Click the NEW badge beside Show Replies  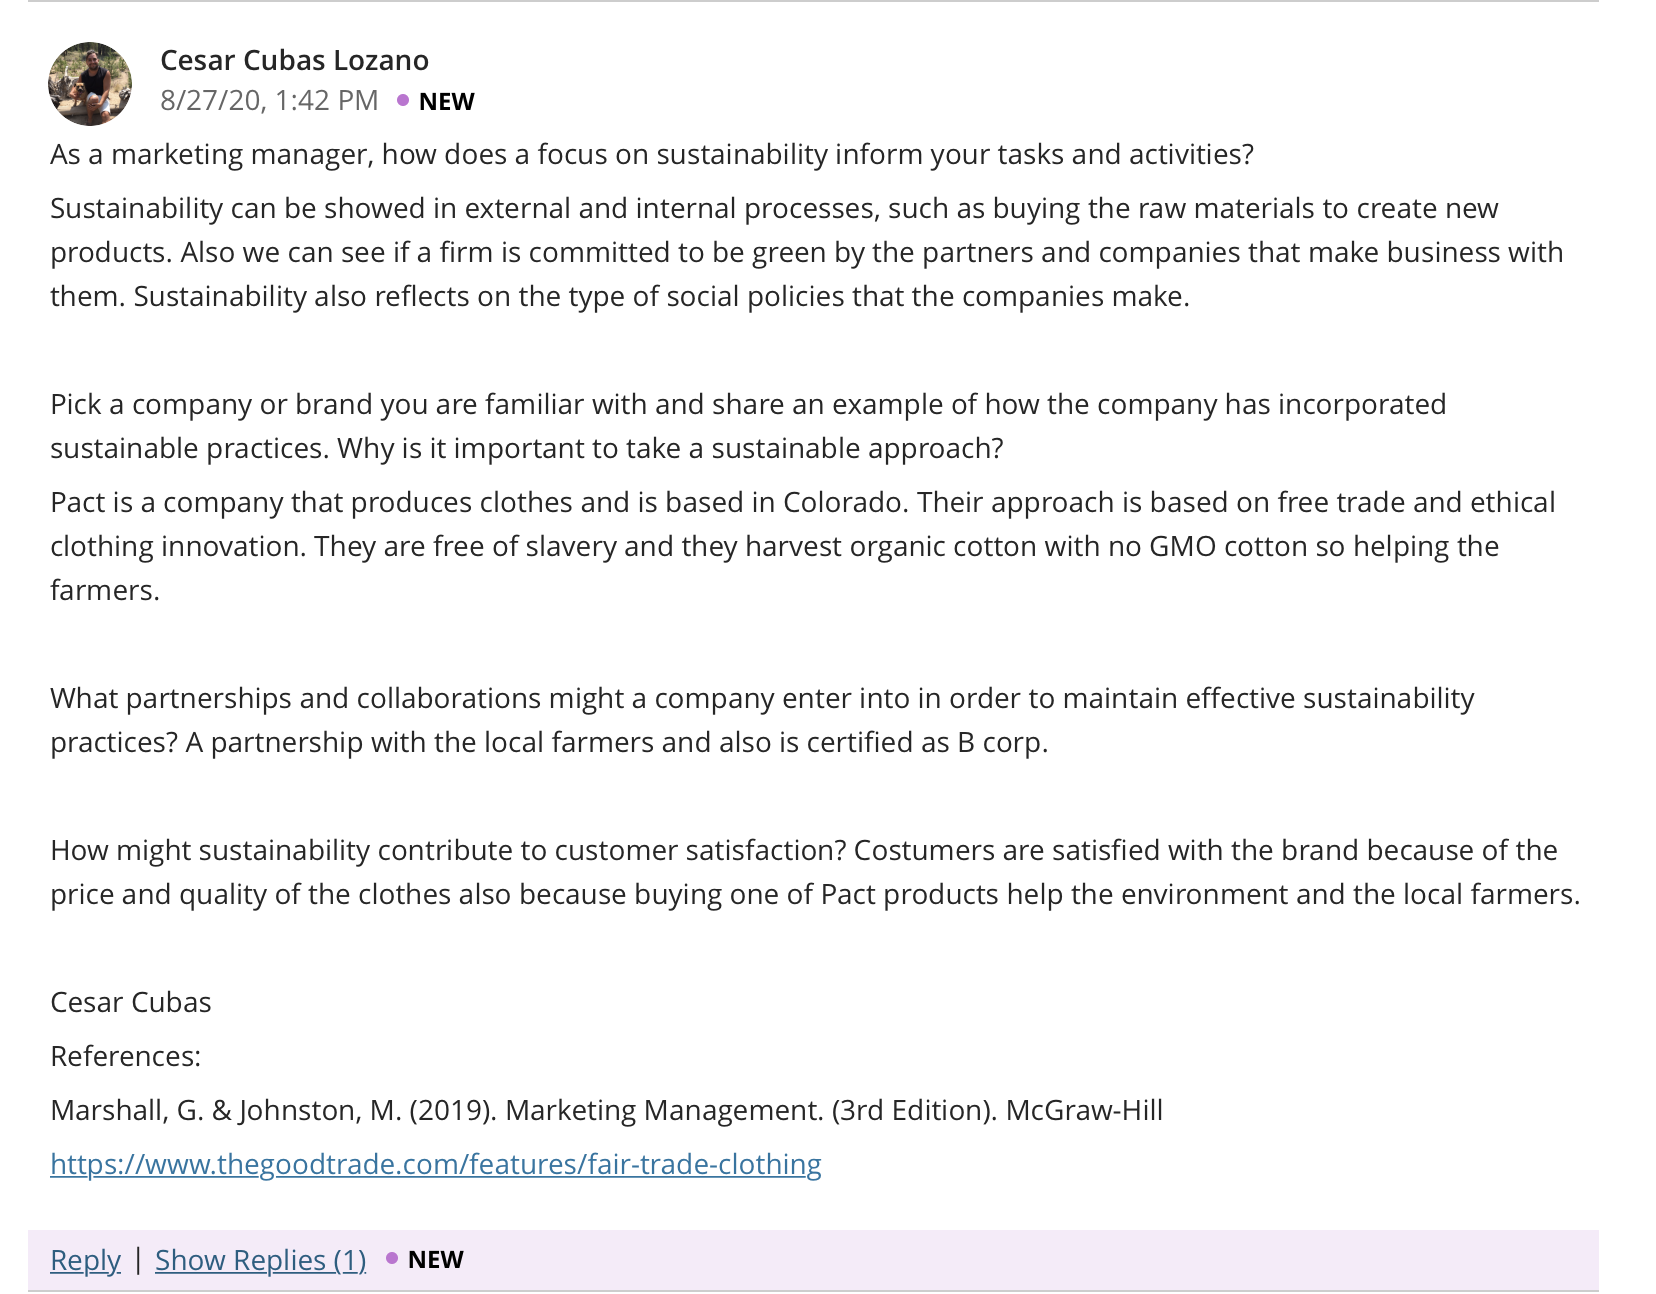(435, 1259)
